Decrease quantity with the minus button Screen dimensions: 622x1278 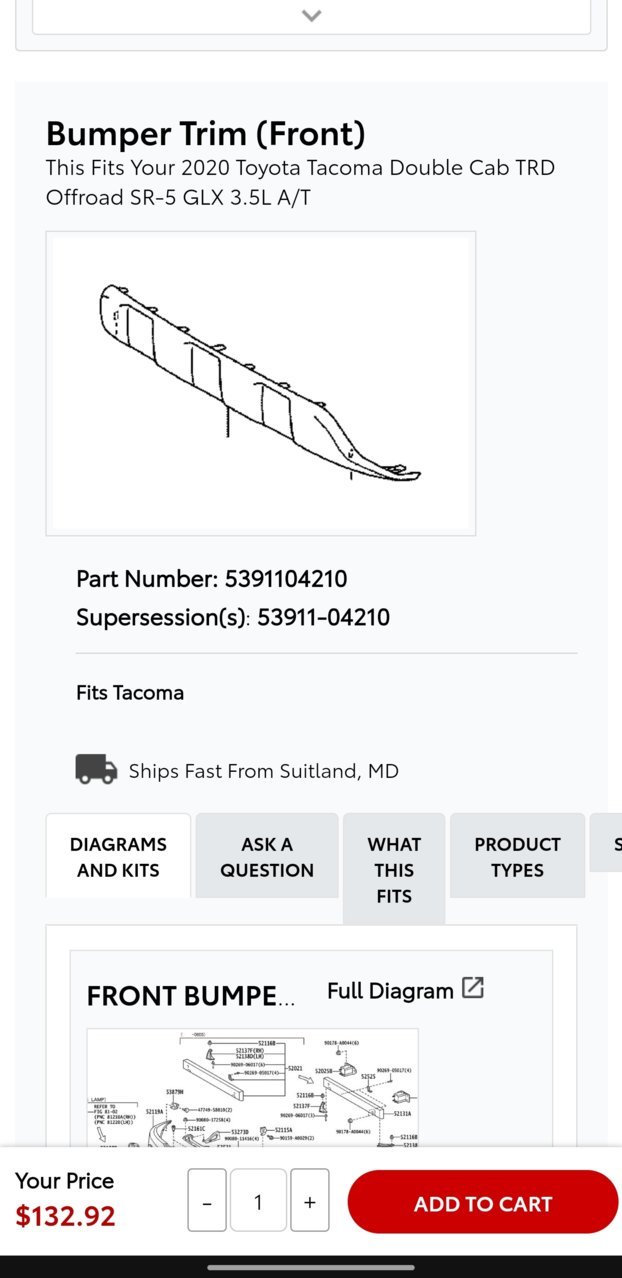(207, 1201)
